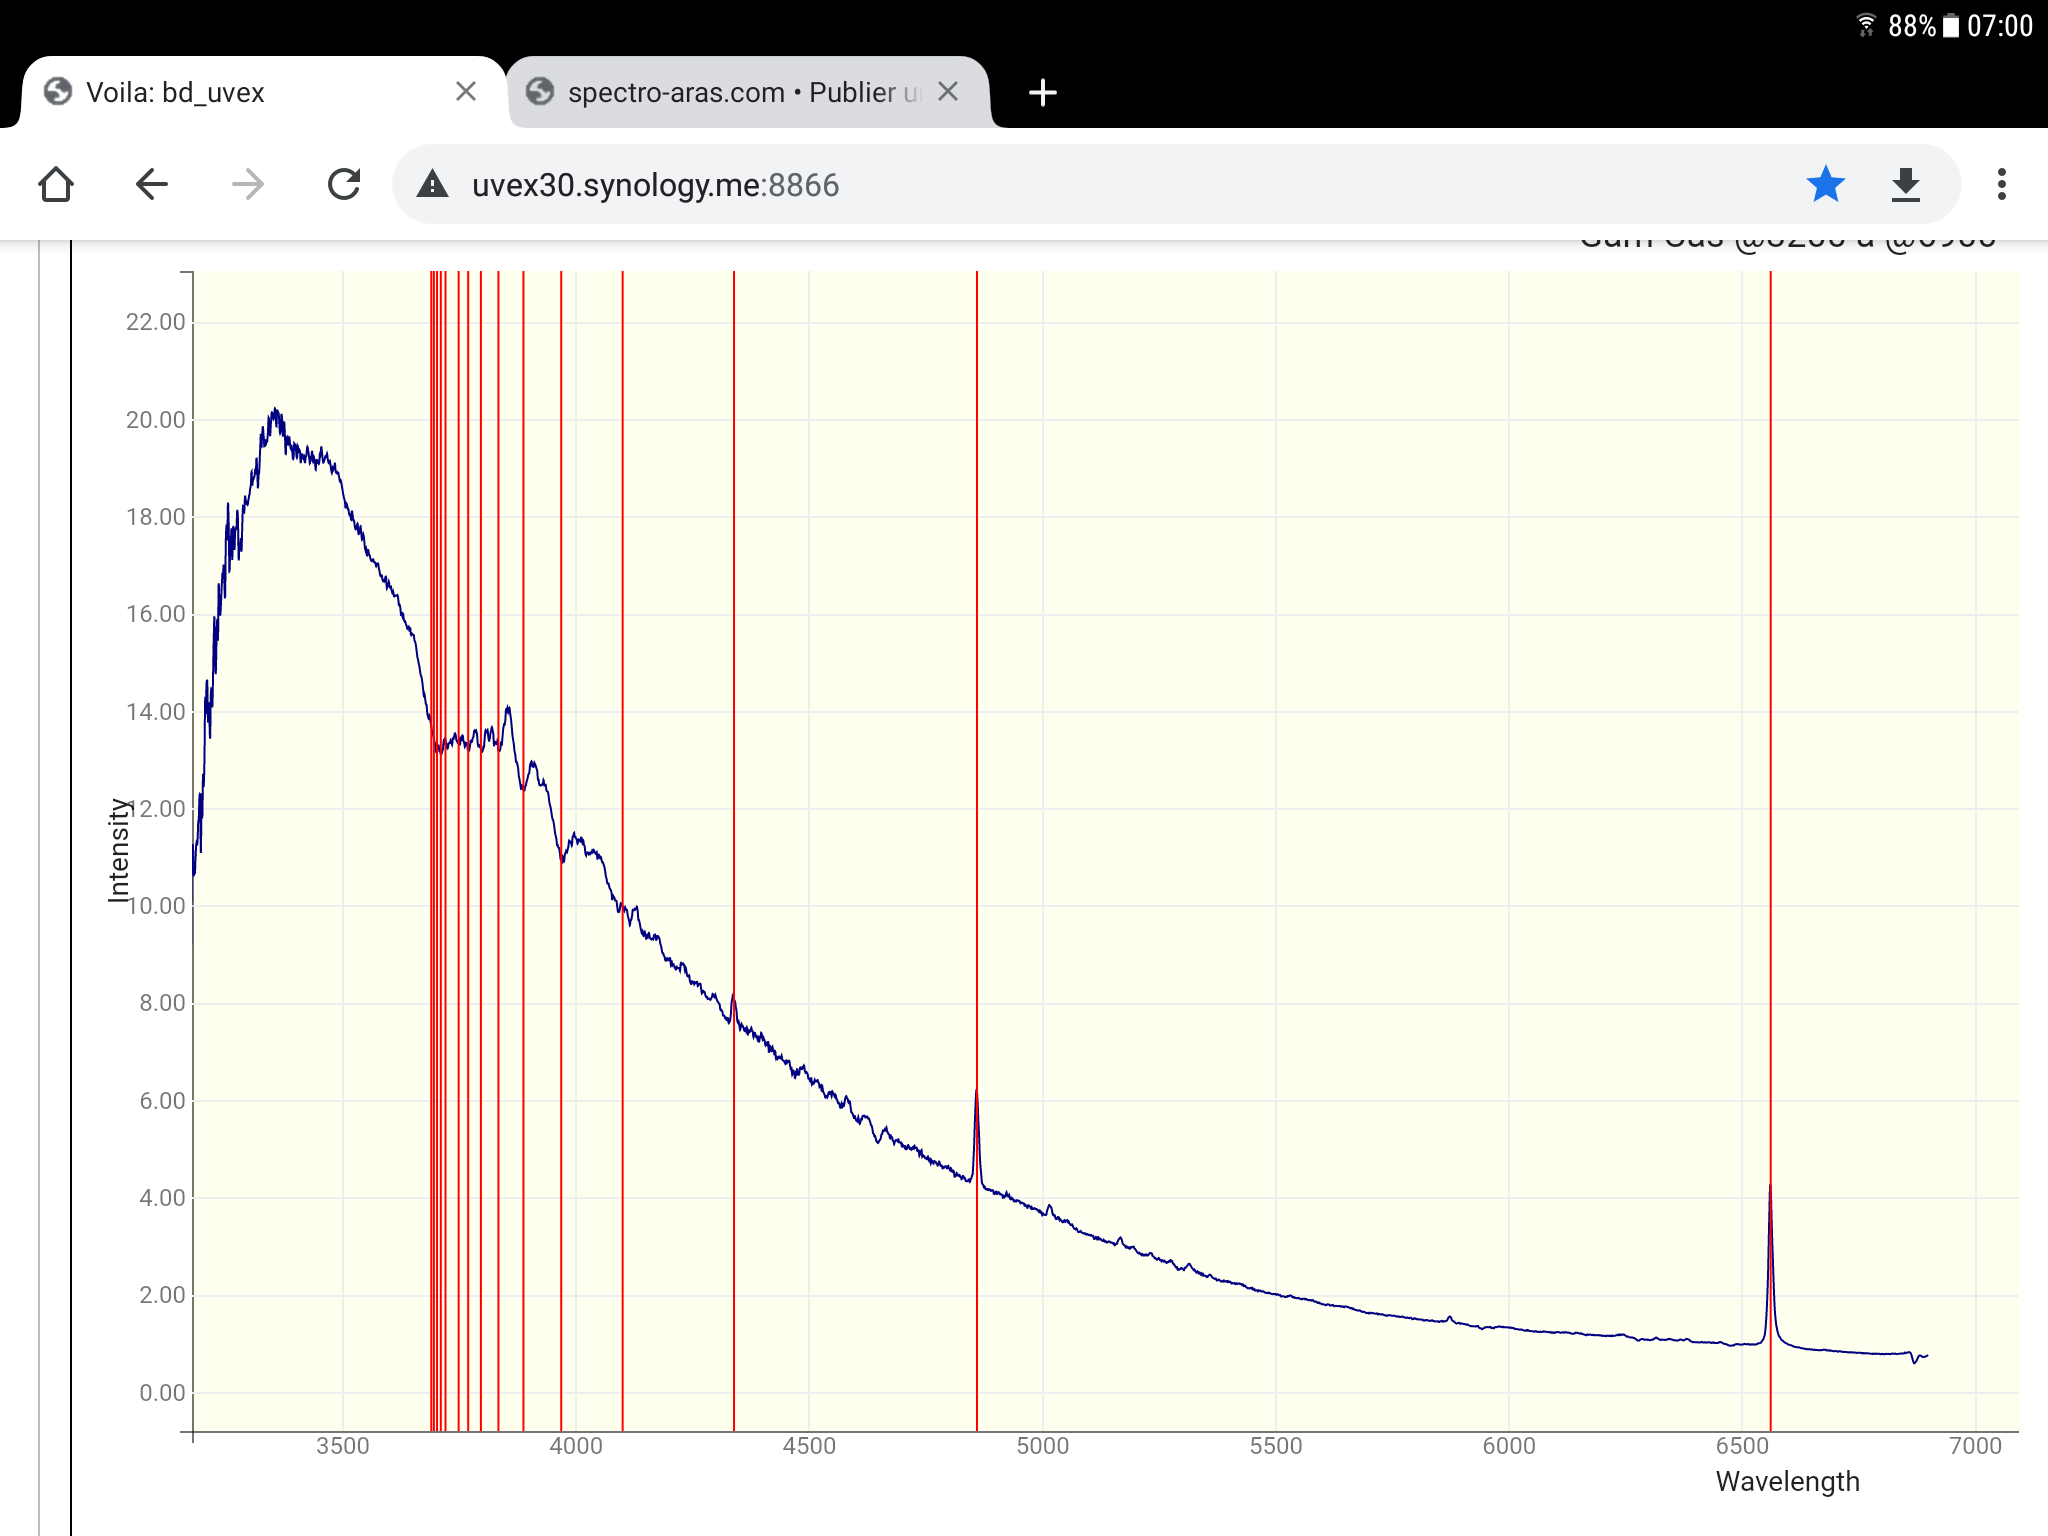This screenshot has height=1536, width=2048.
Task: Click the forward navigation arrow
Action: click(247, 184)
